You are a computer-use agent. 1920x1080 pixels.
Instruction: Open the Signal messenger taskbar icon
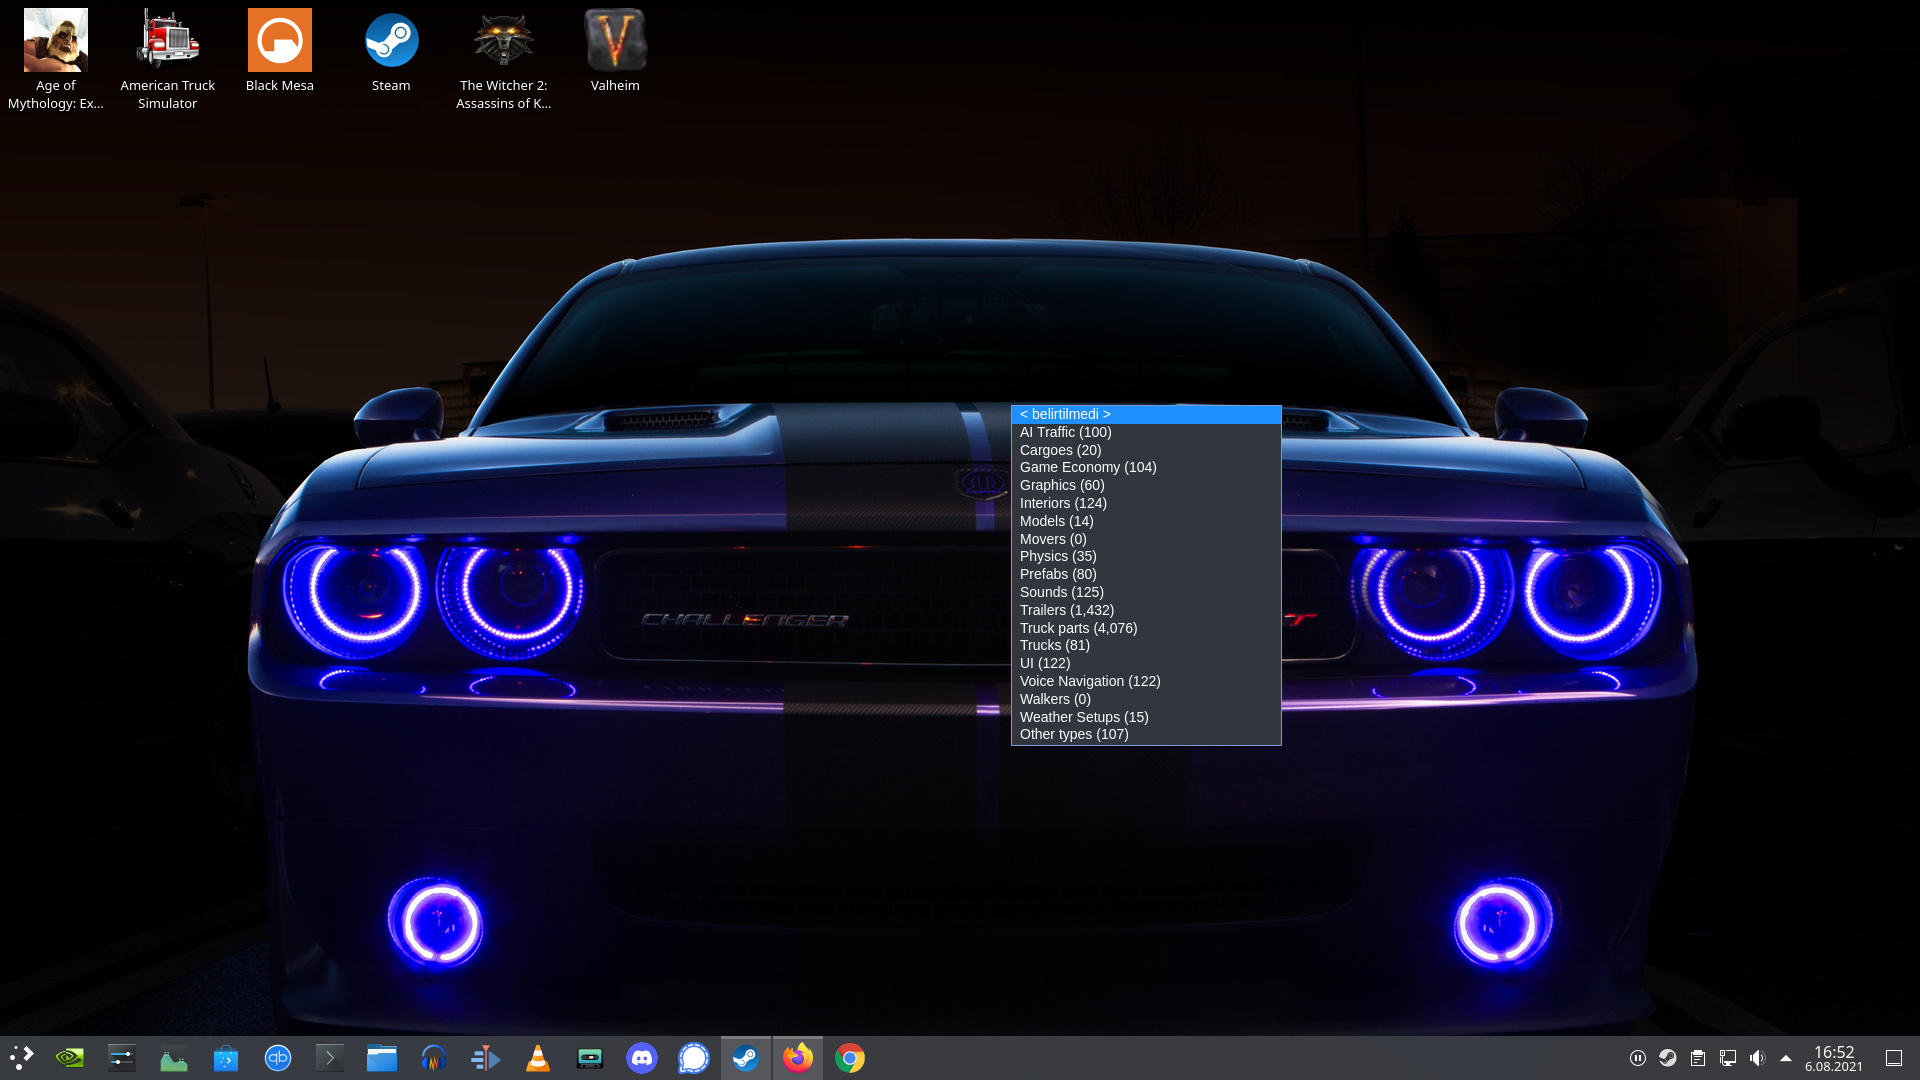click(693, 1058)
